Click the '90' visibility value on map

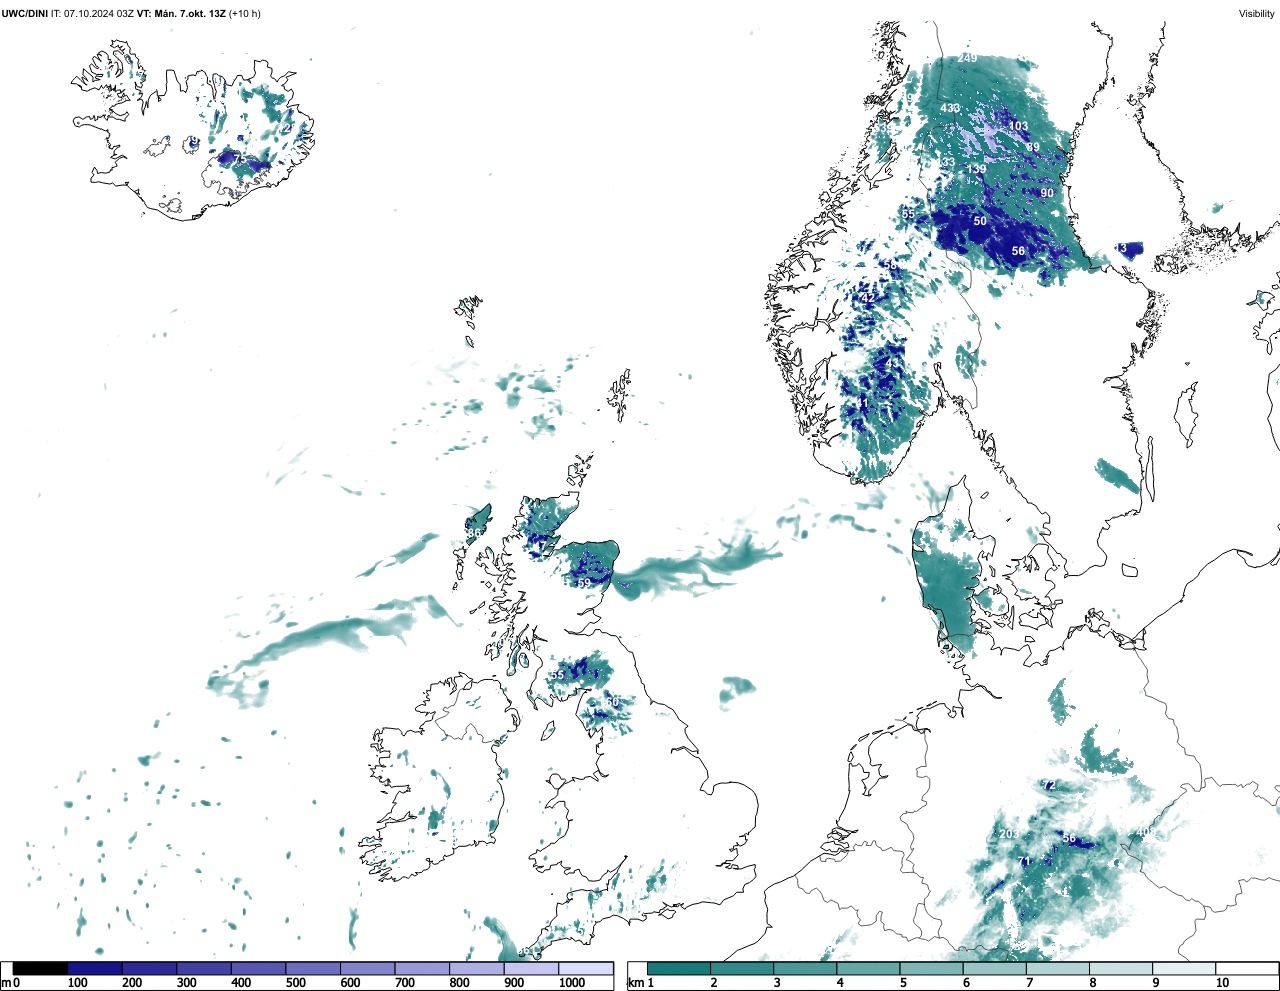click(1047, 193)
